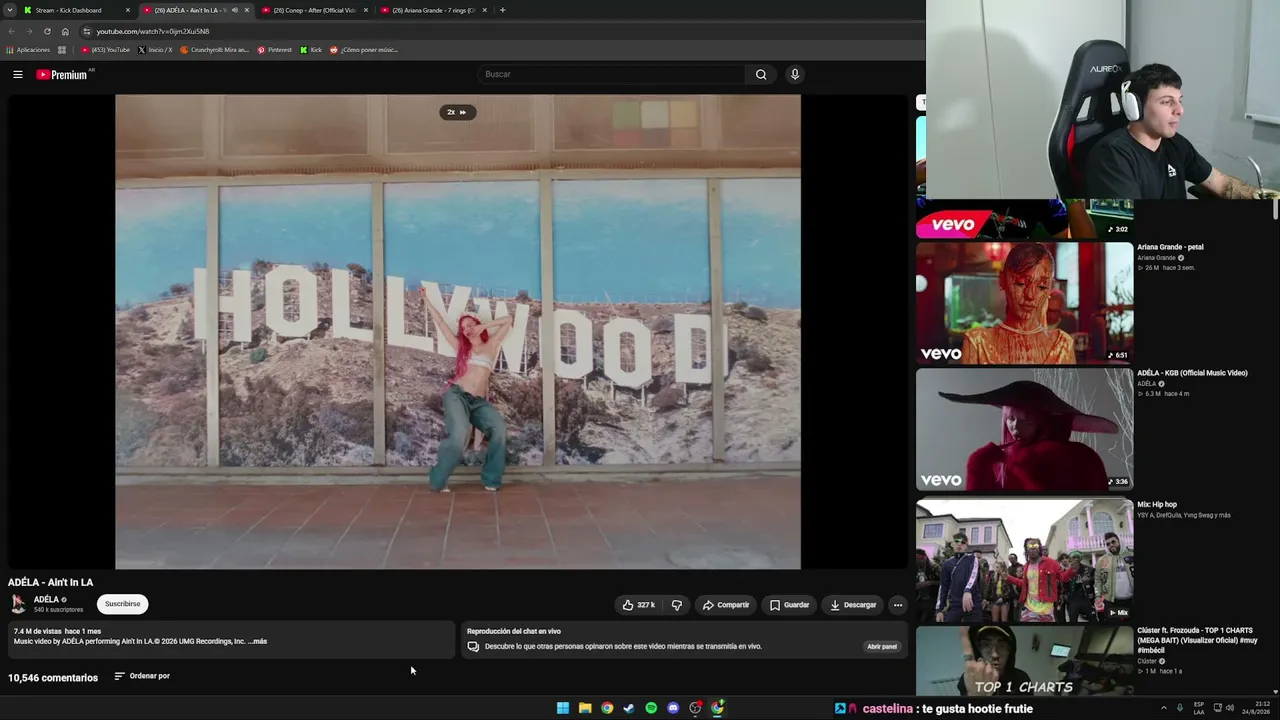Click Abrir panel for chat replay

(x=882, y=647)
